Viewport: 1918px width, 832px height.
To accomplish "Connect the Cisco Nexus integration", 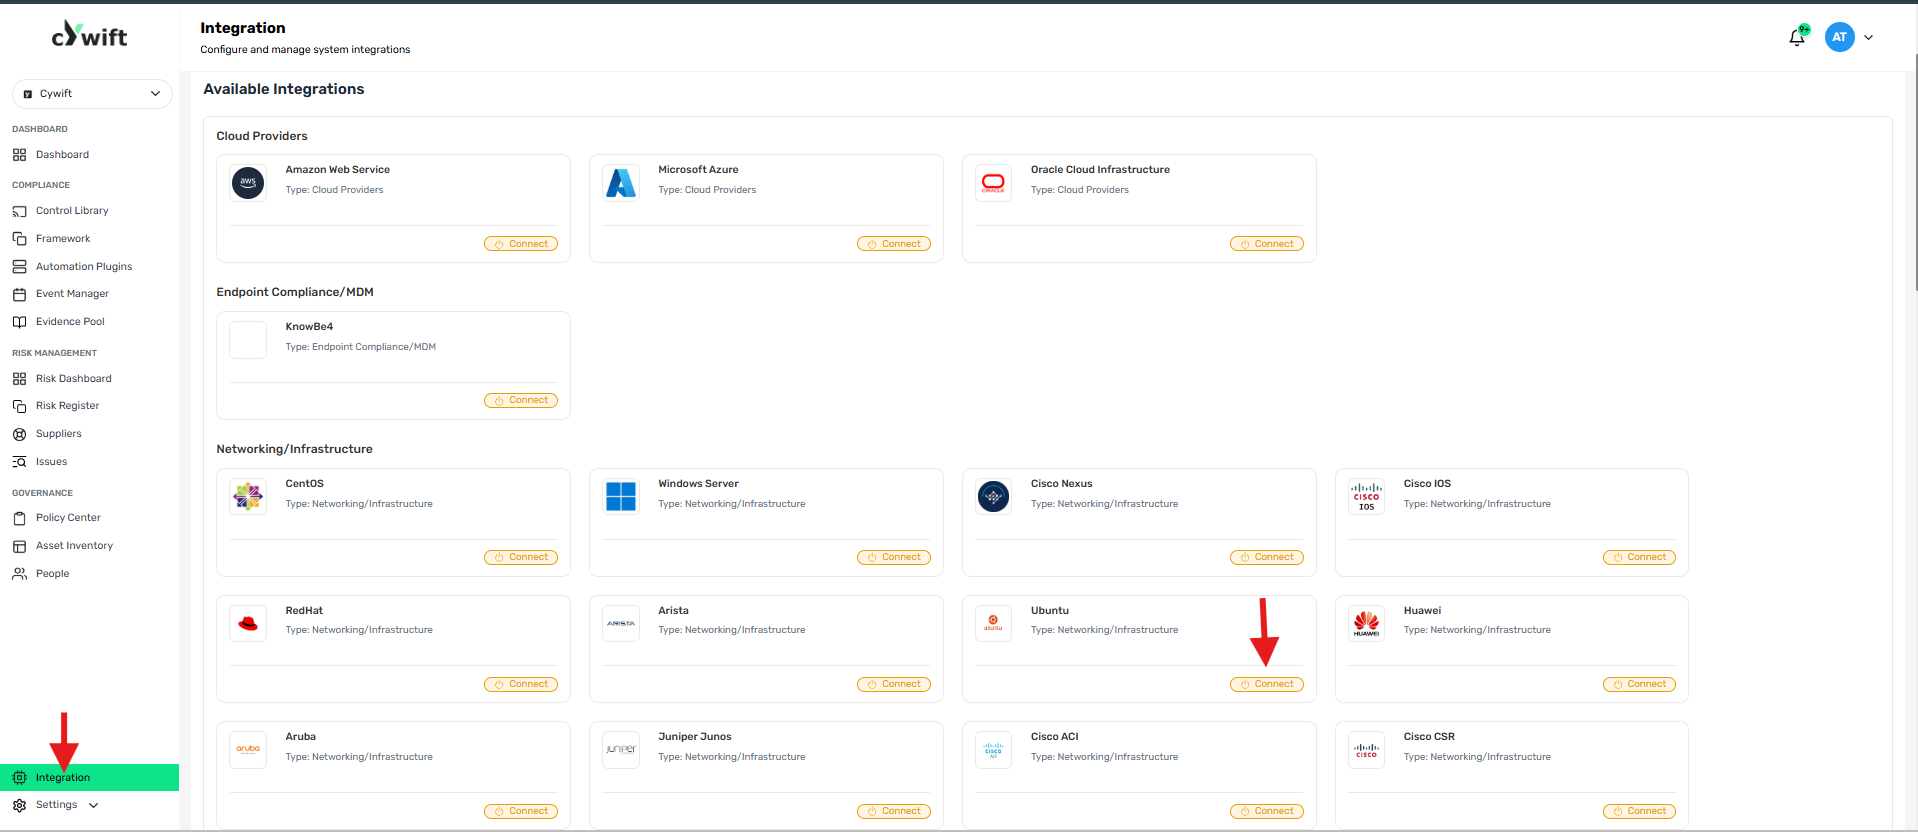I will pyautogui.click(x=1267, y=558).
